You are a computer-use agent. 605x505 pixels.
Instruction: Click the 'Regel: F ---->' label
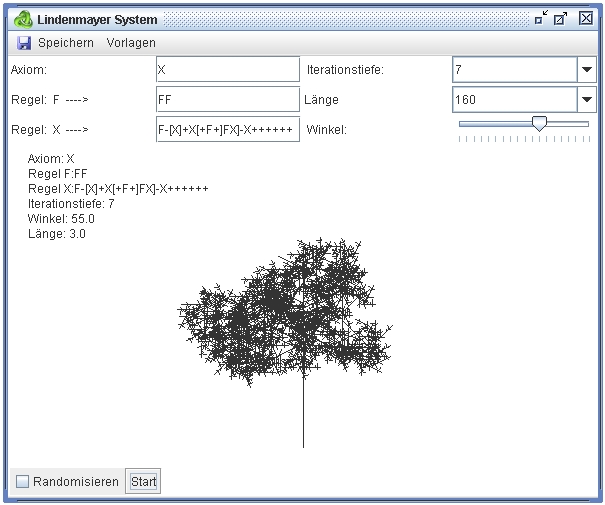tap(50, 100)
